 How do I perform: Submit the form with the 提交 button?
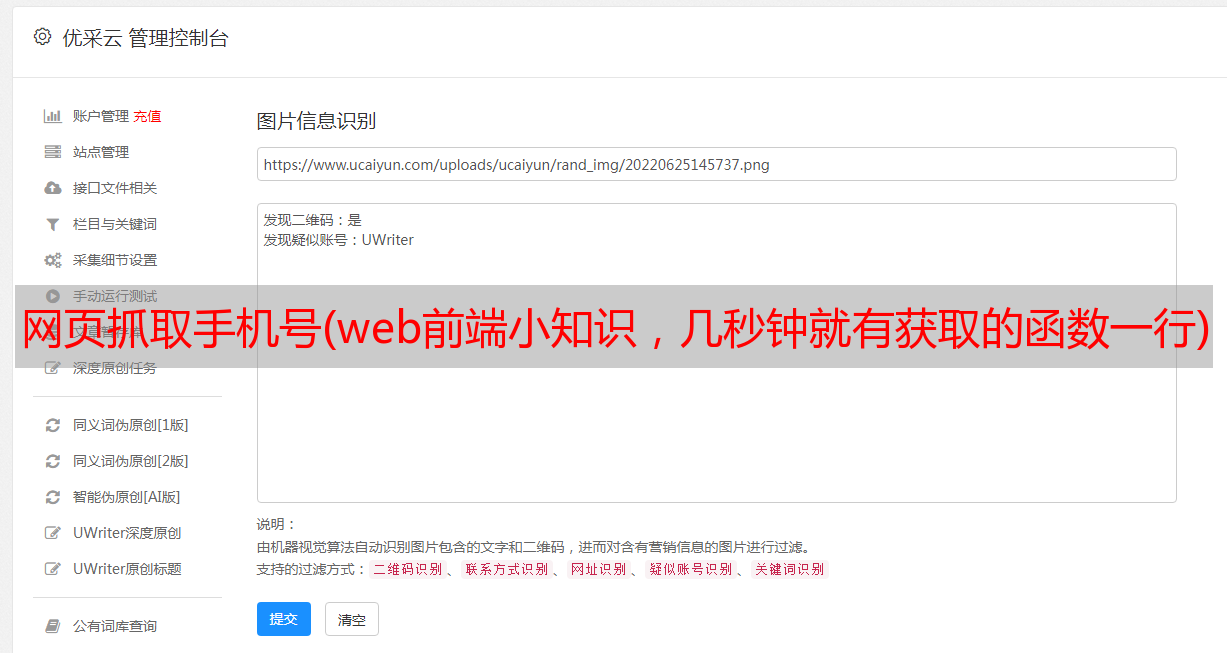284,619
